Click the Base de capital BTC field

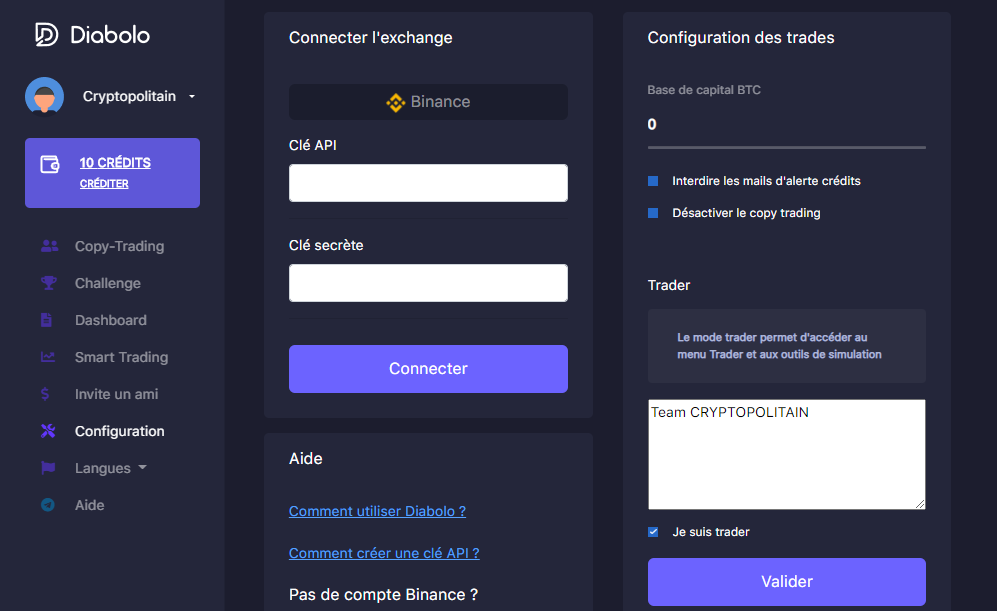(787, 125)
